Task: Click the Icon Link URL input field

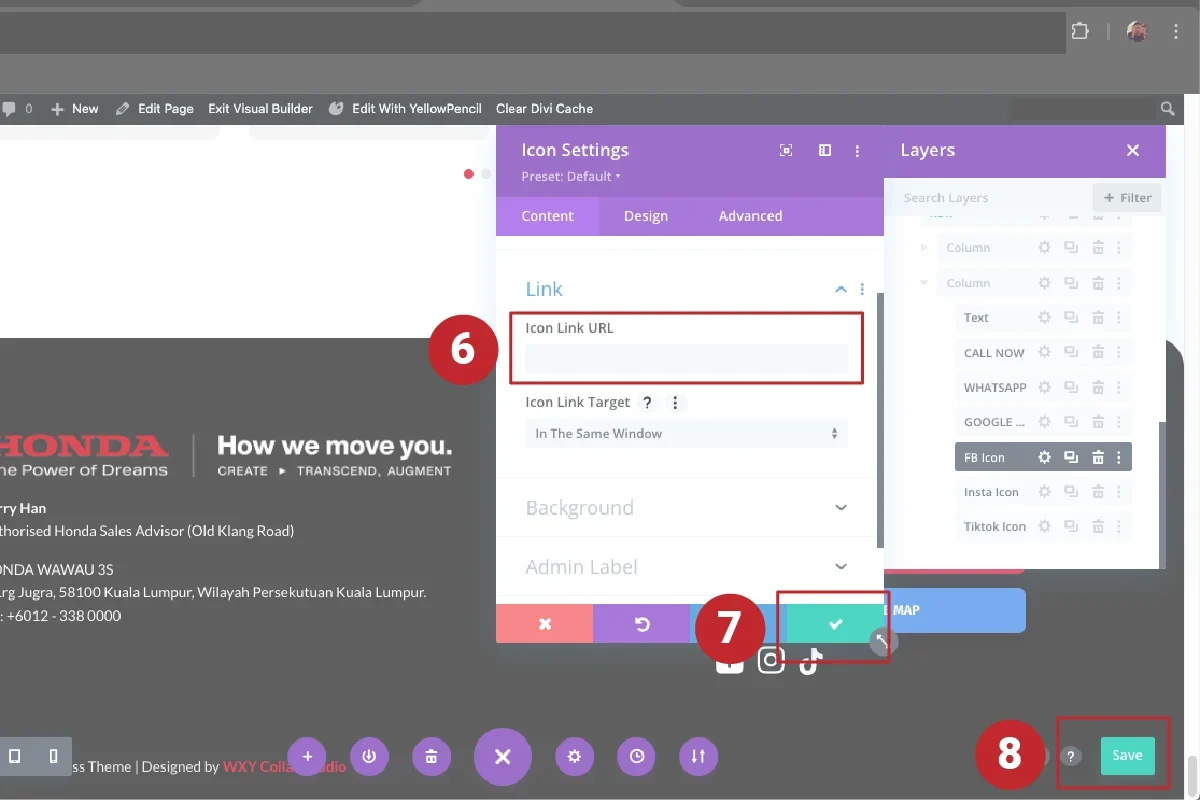Action: [686, 359]
